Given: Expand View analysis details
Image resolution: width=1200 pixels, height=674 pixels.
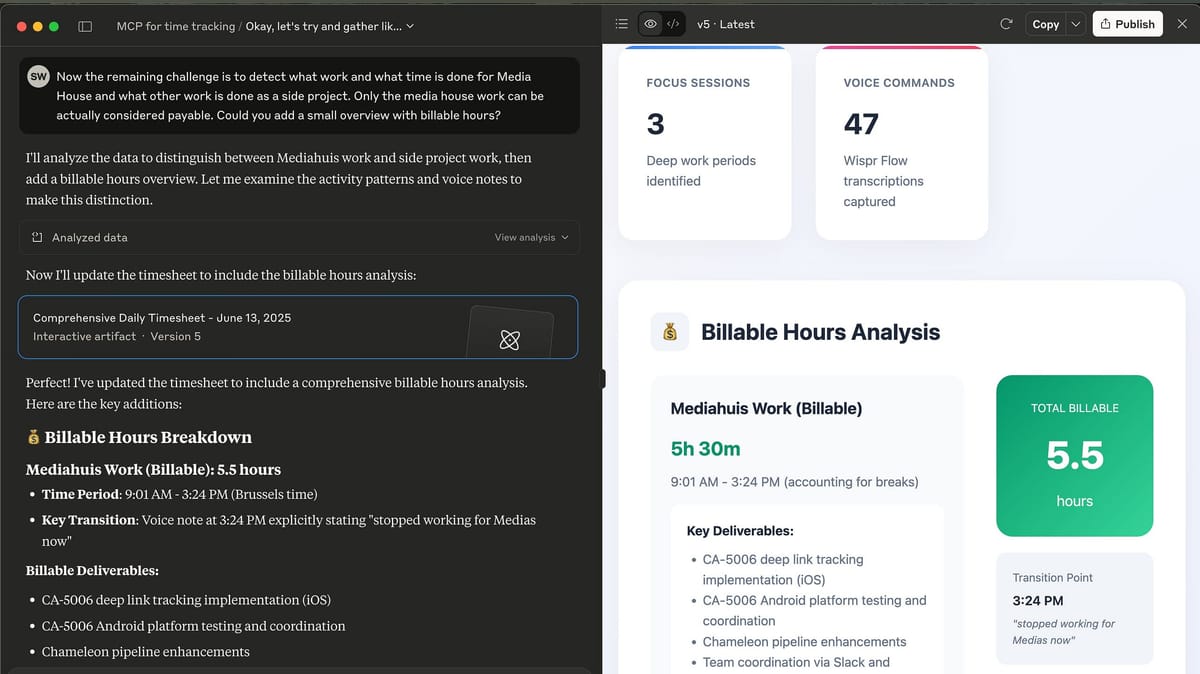Looking at the screenshot, I should click(x=531, y=237).
